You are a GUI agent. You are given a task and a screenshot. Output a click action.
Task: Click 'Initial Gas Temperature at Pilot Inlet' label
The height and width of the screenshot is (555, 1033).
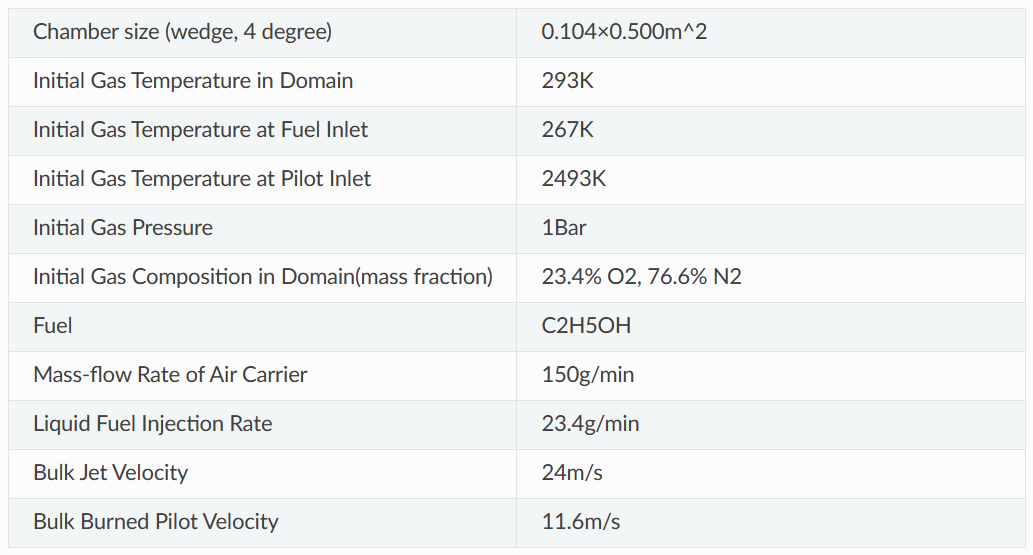point(202,178)
